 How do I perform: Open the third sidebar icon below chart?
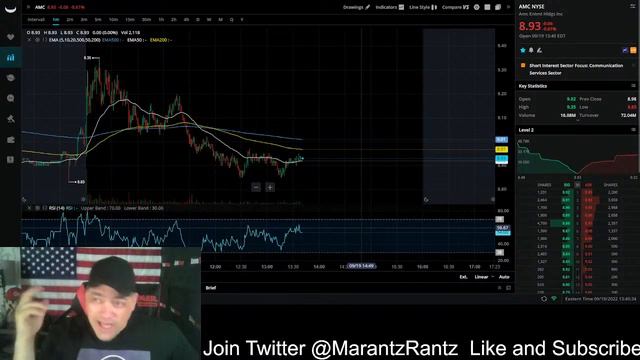11,78
